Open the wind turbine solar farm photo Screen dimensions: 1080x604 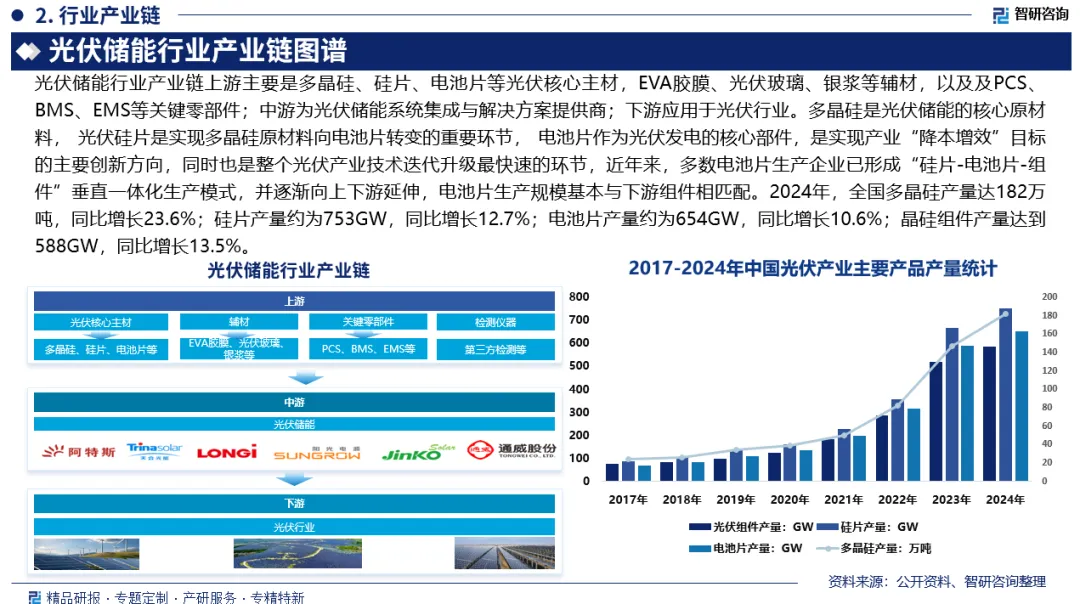coord(87,554)
